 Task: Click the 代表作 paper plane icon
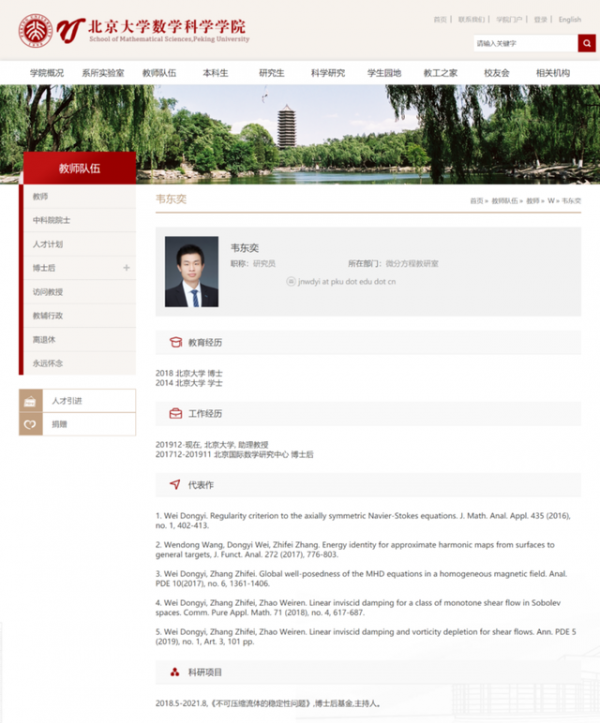tap(175, 484)
